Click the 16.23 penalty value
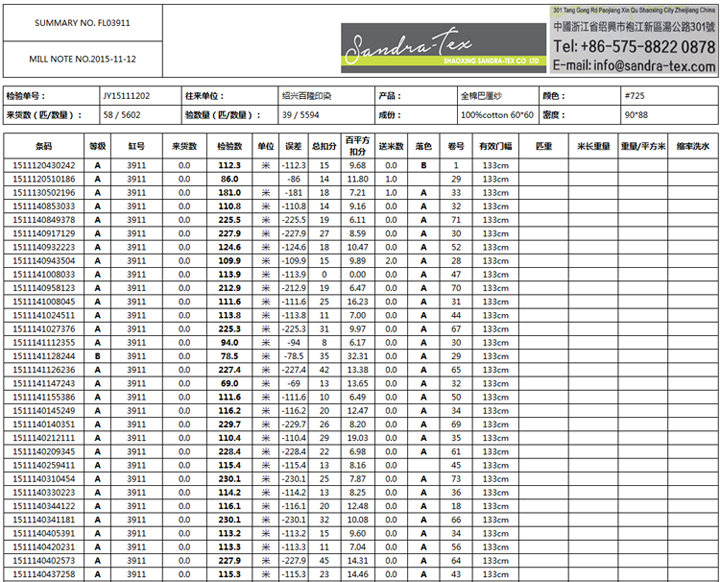720x582 pixels. 357,302
